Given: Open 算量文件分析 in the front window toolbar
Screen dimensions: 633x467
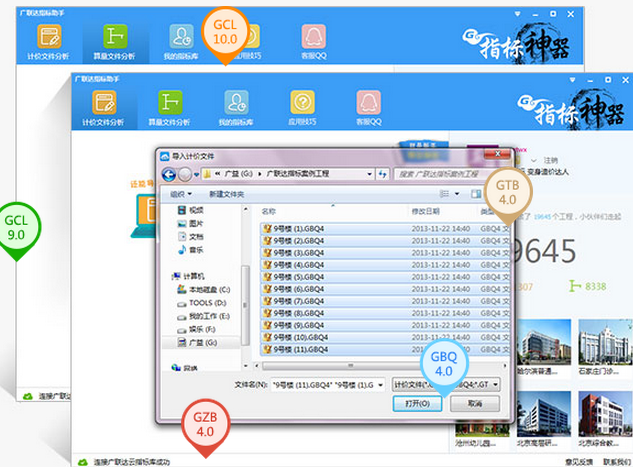Looking at the screenshot, I should coord(169,108).
